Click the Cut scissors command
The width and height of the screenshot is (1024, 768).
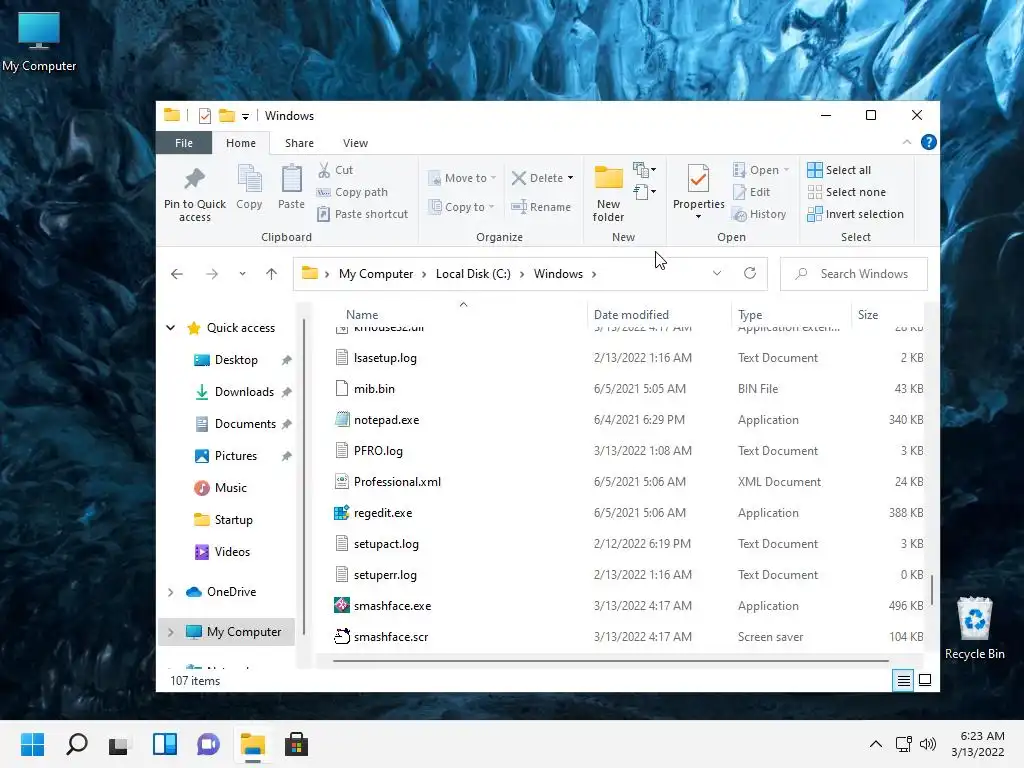pos(336,170)
